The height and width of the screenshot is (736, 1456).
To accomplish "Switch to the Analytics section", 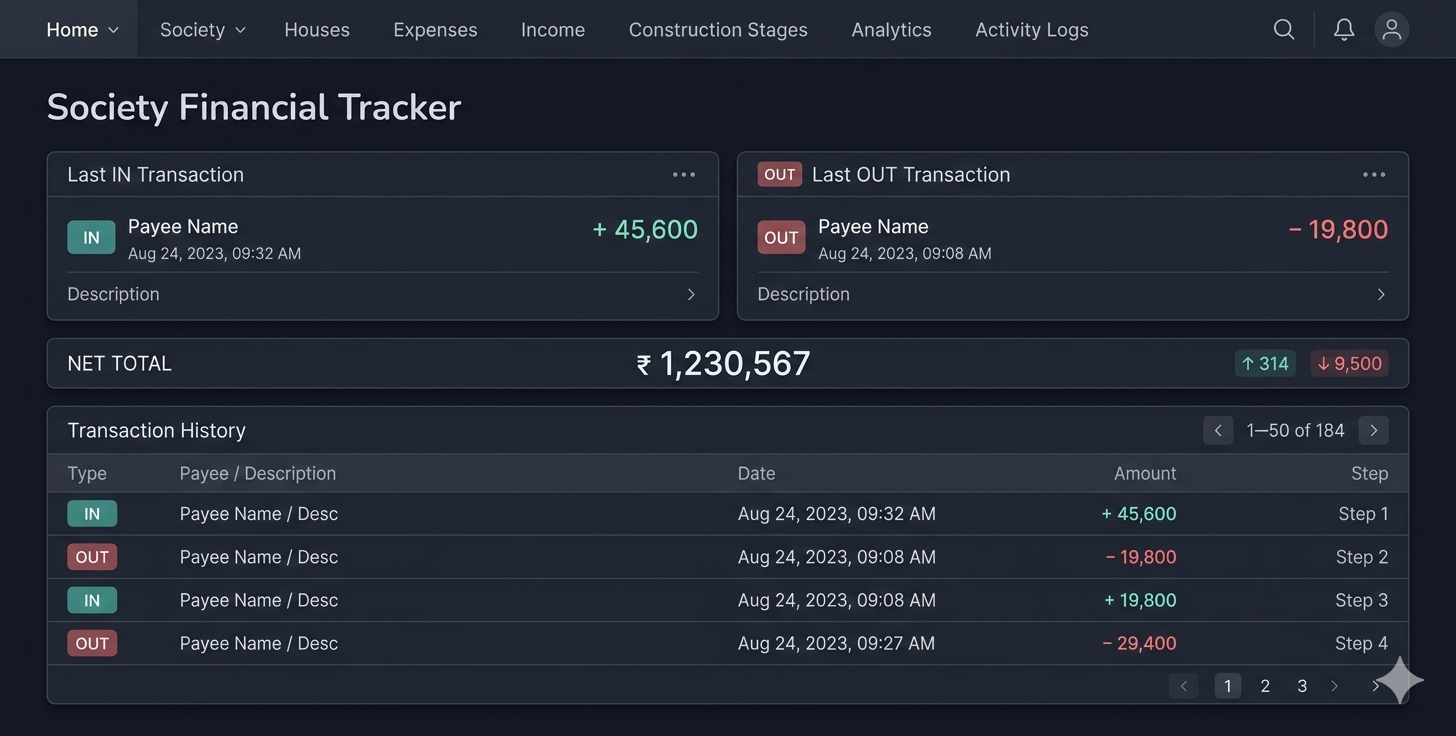I will [x=891, y=29].
